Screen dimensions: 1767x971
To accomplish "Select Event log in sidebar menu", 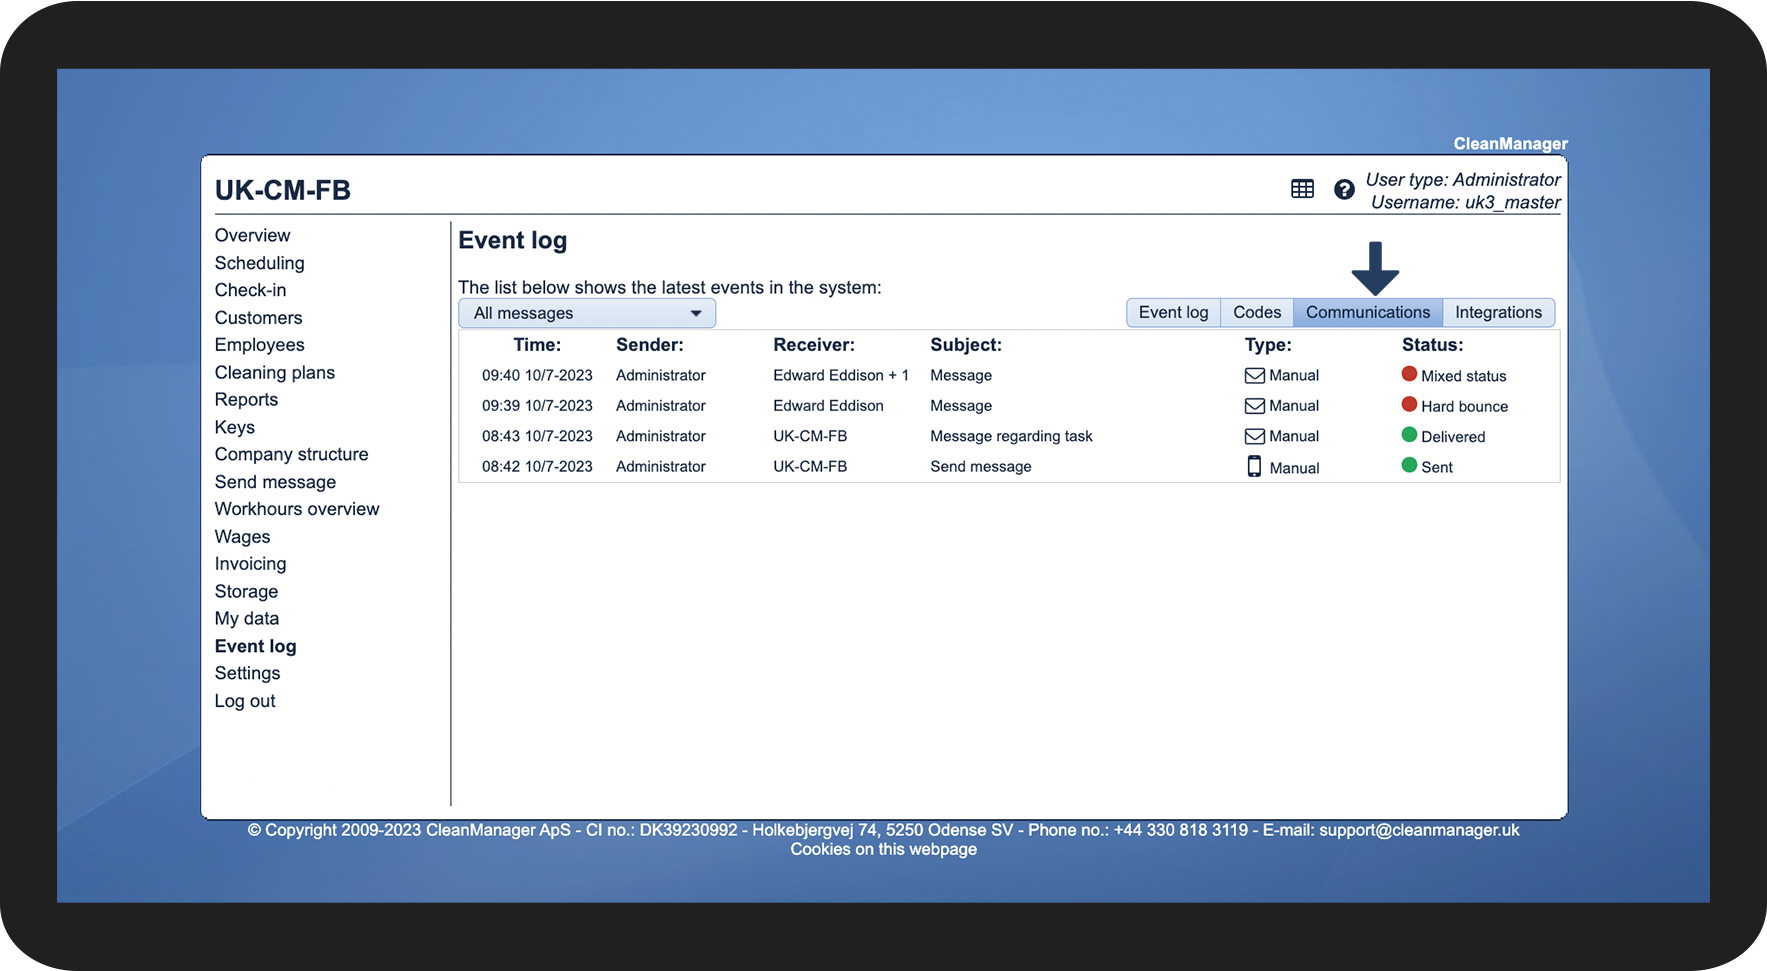I will coord(255,646).
